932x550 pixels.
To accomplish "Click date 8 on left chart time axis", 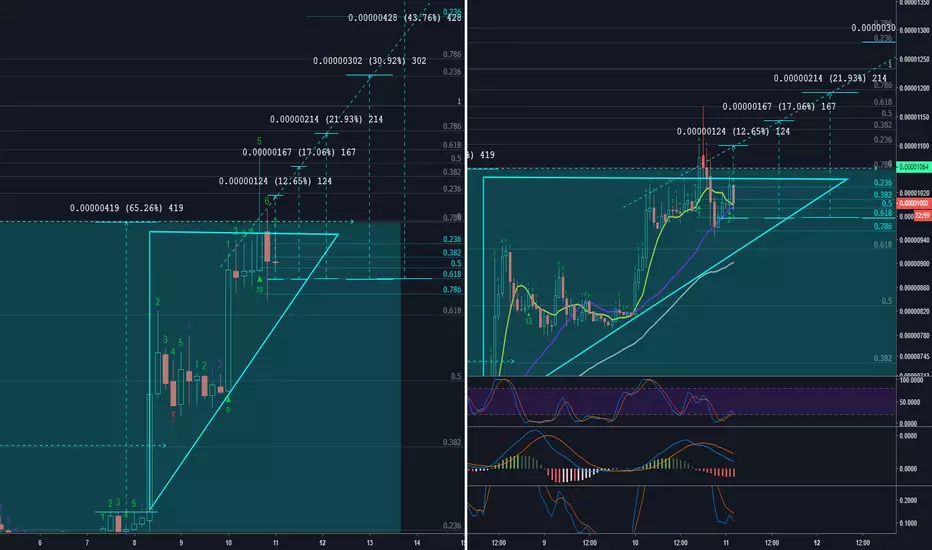I will 134,543.
